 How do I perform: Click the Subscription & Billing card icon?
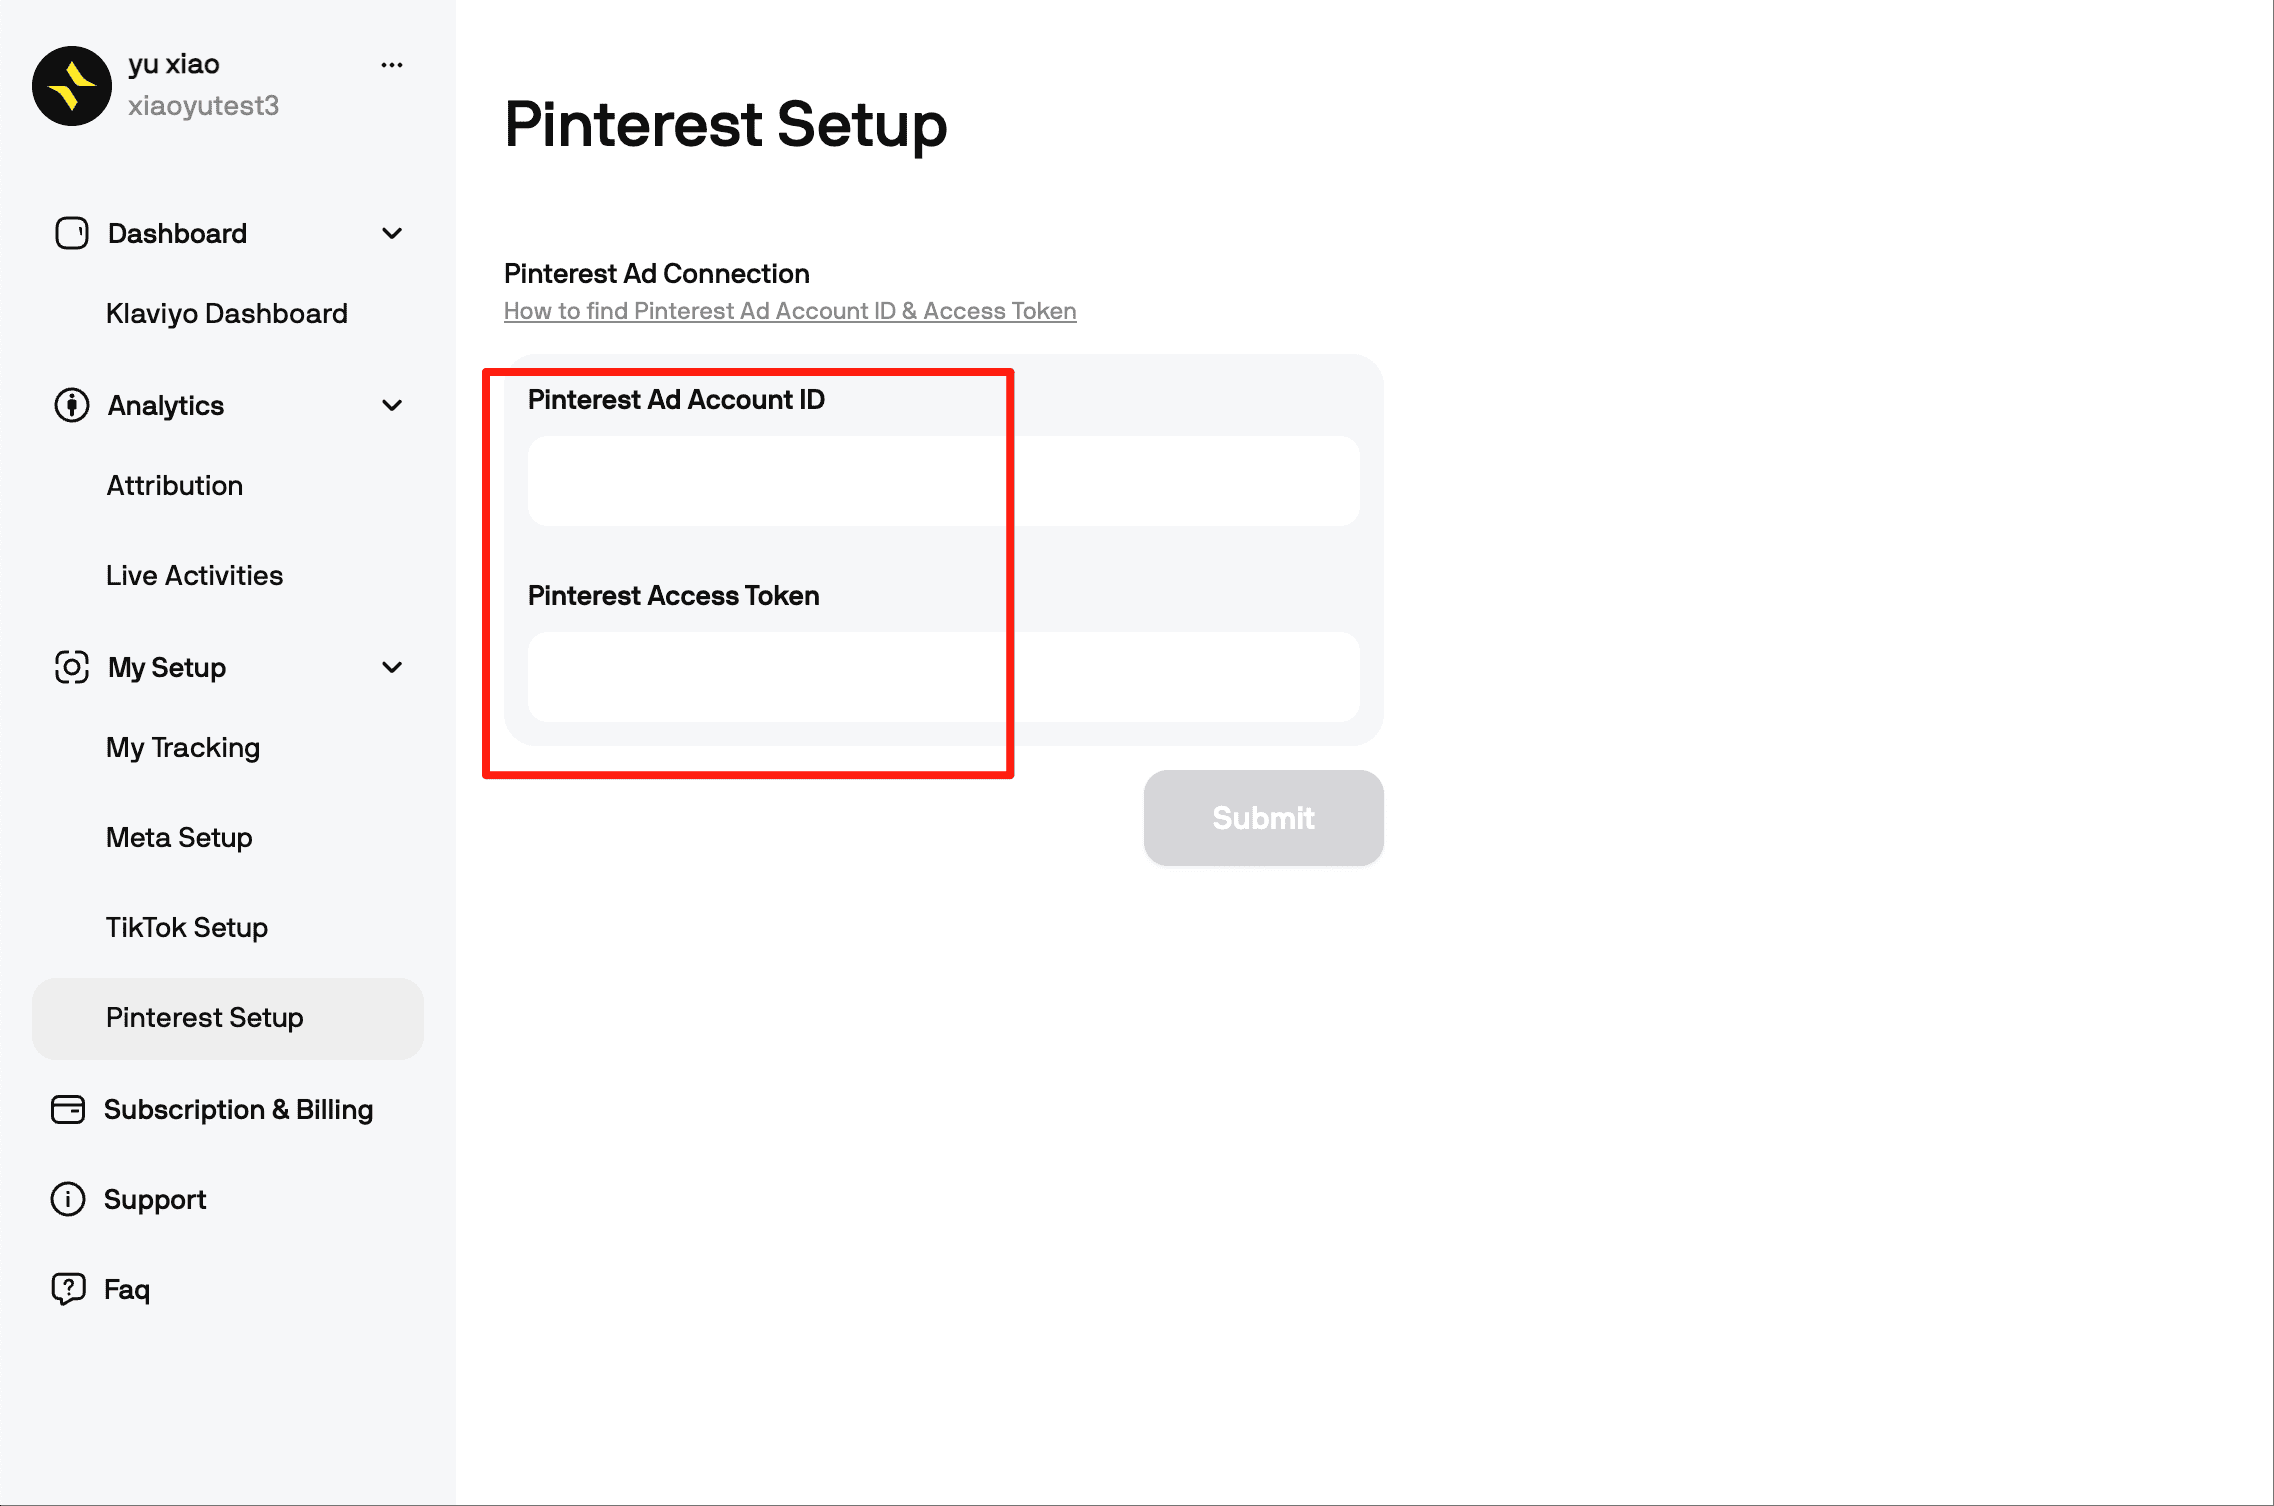(x=66, y=1110)
